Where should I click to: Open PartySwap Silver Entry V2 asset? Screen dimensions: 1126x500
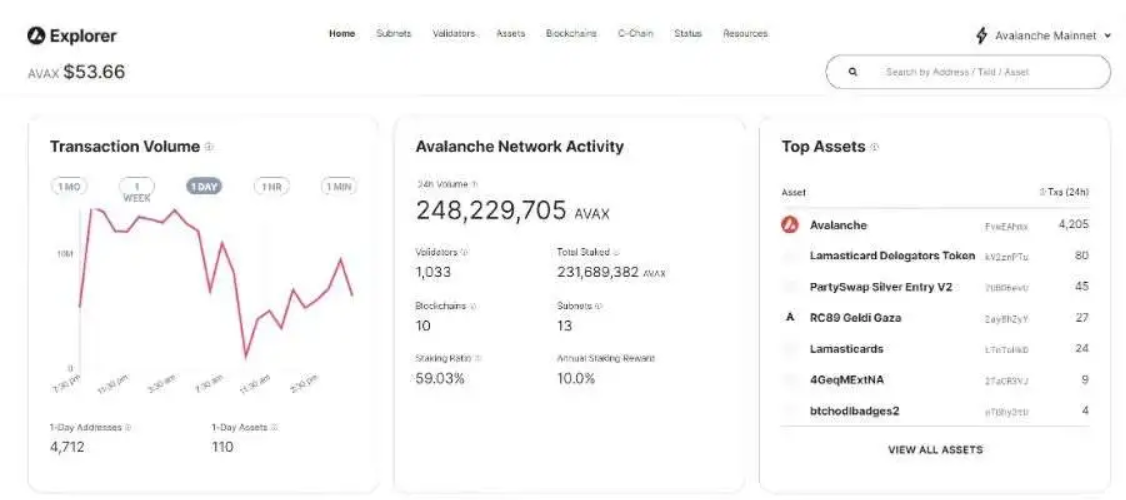[x=880, y=287]
